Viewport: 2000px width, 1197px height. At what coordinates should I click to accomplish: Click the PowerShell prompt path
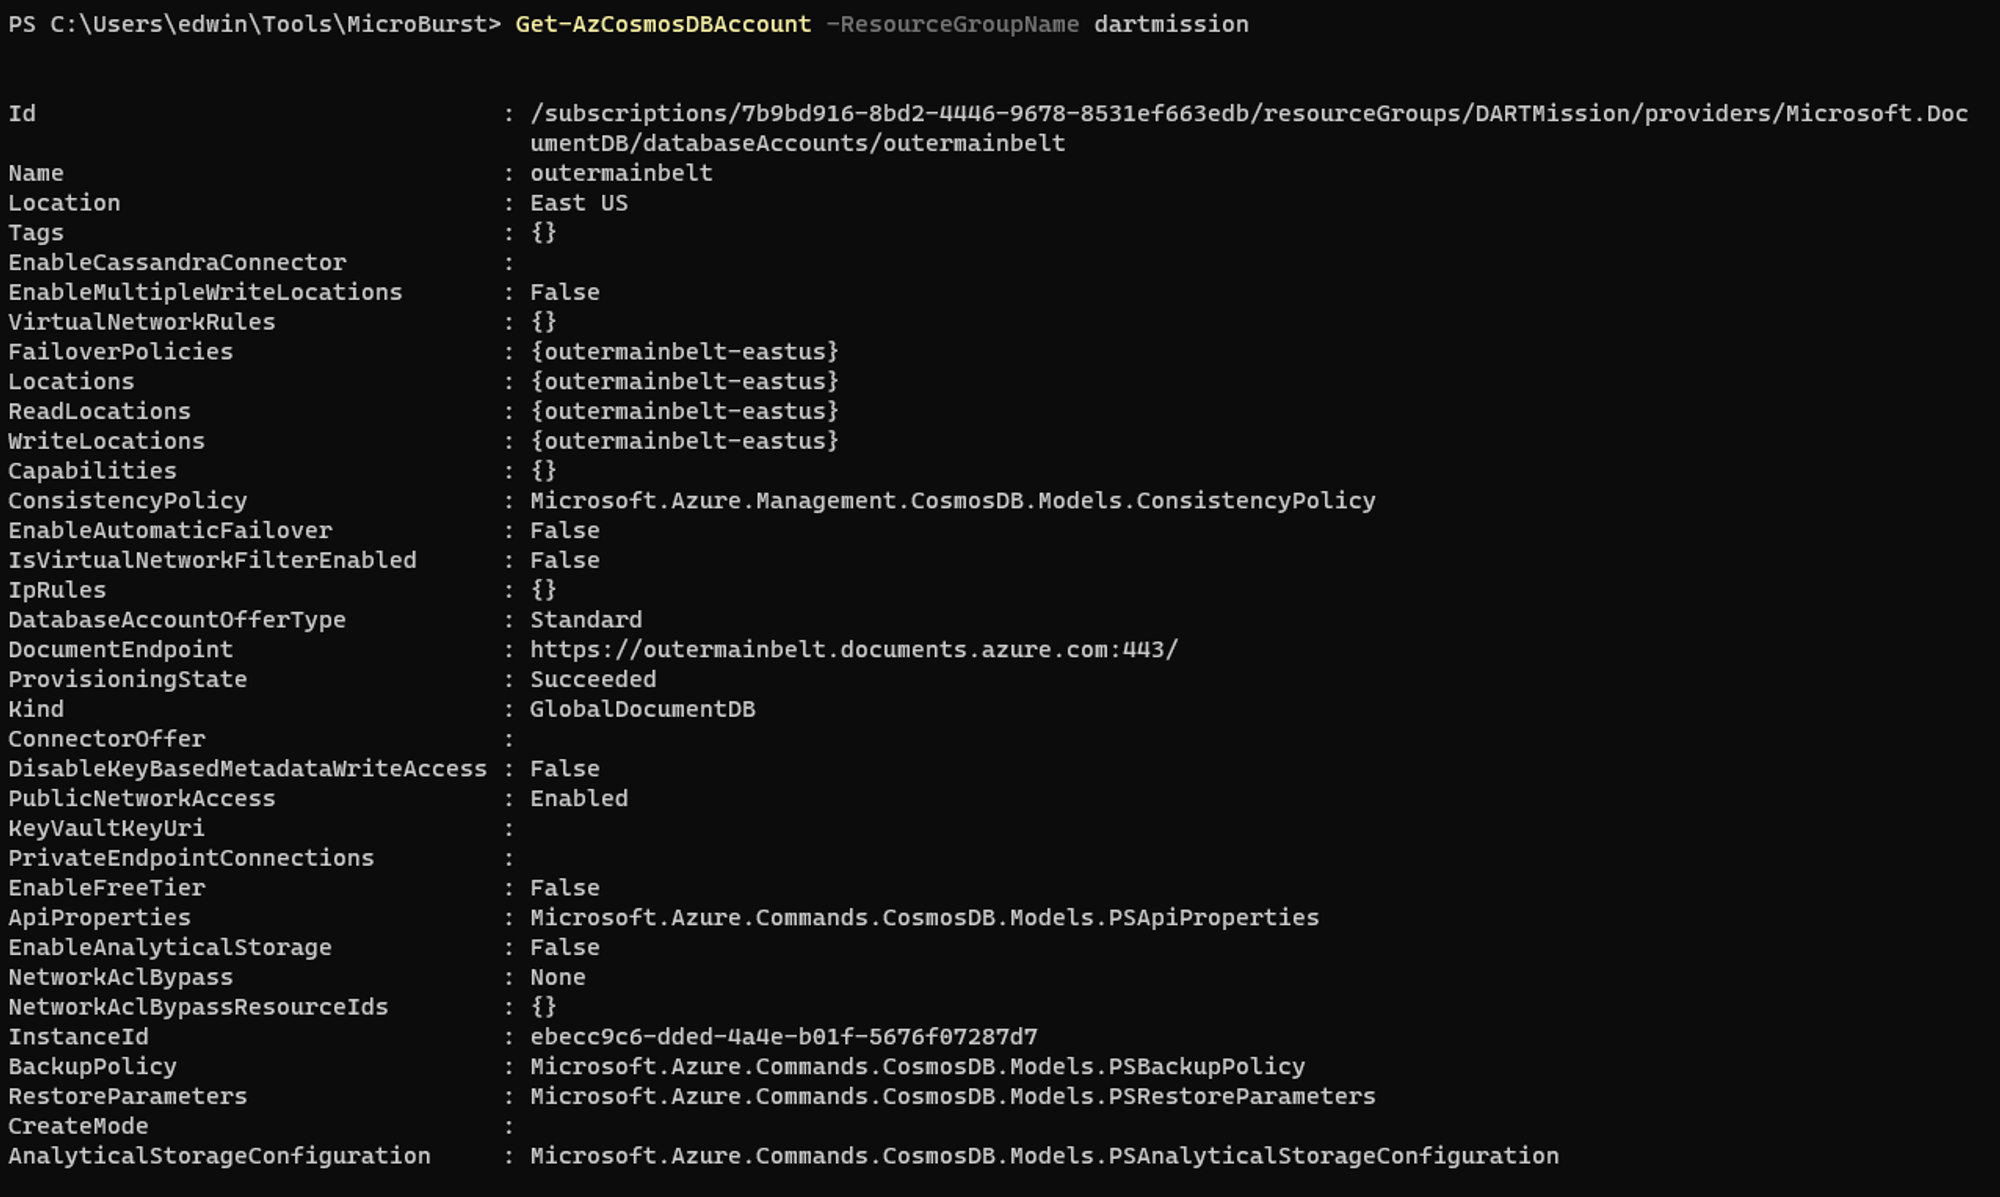254,24
